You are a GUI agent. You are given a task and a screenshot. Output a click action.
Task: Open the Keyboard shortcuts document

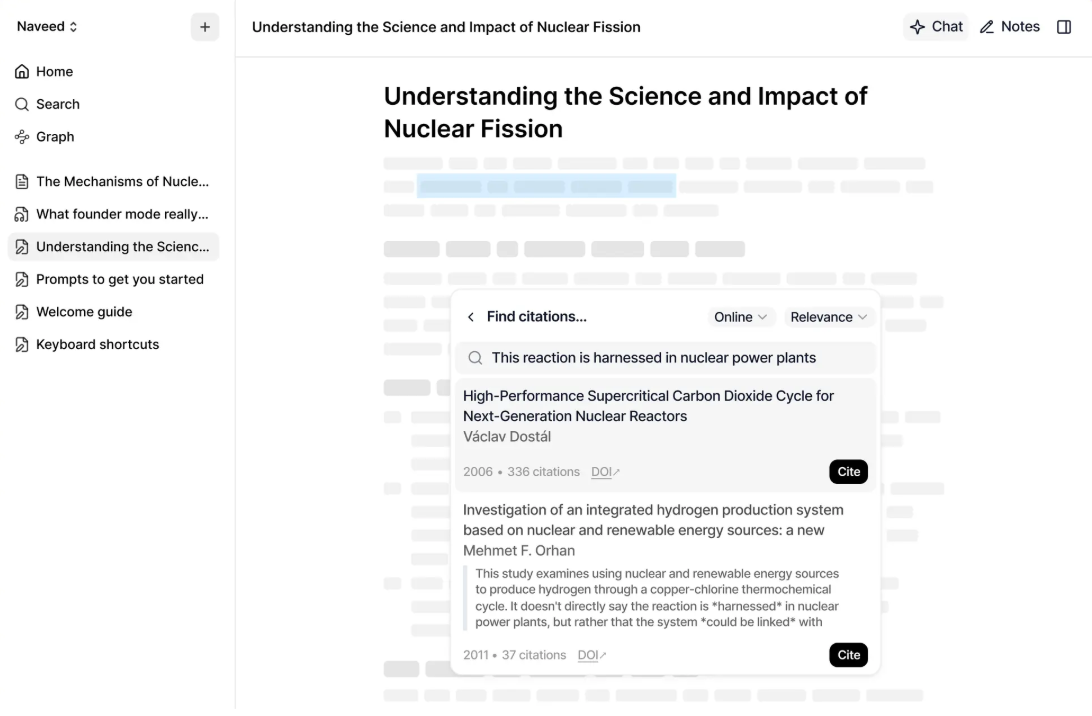(97, 344)
